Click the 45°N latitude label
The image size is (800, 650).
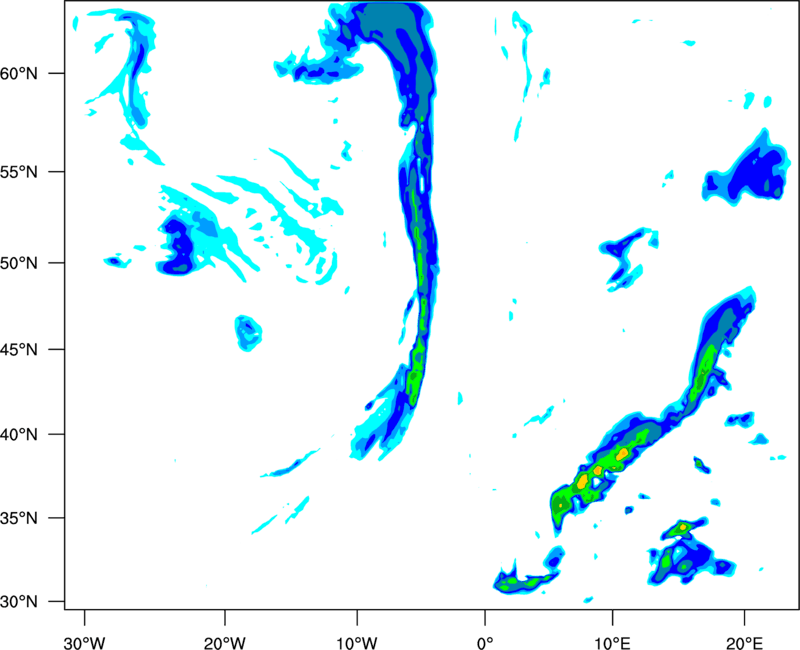19,349
